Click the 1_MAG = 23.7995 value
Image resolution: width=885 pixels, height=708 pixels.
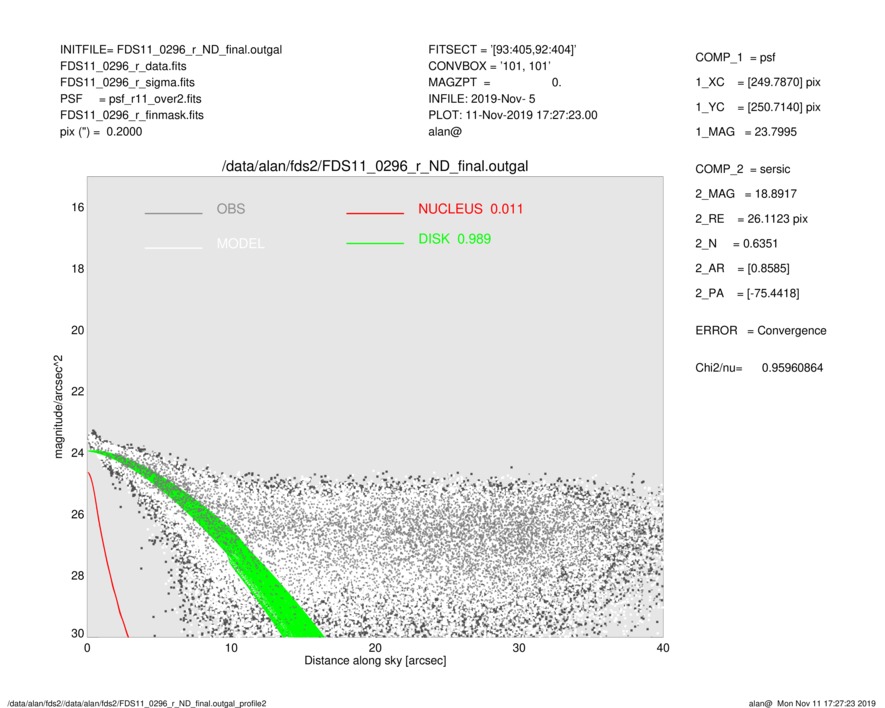coord(746,132)
